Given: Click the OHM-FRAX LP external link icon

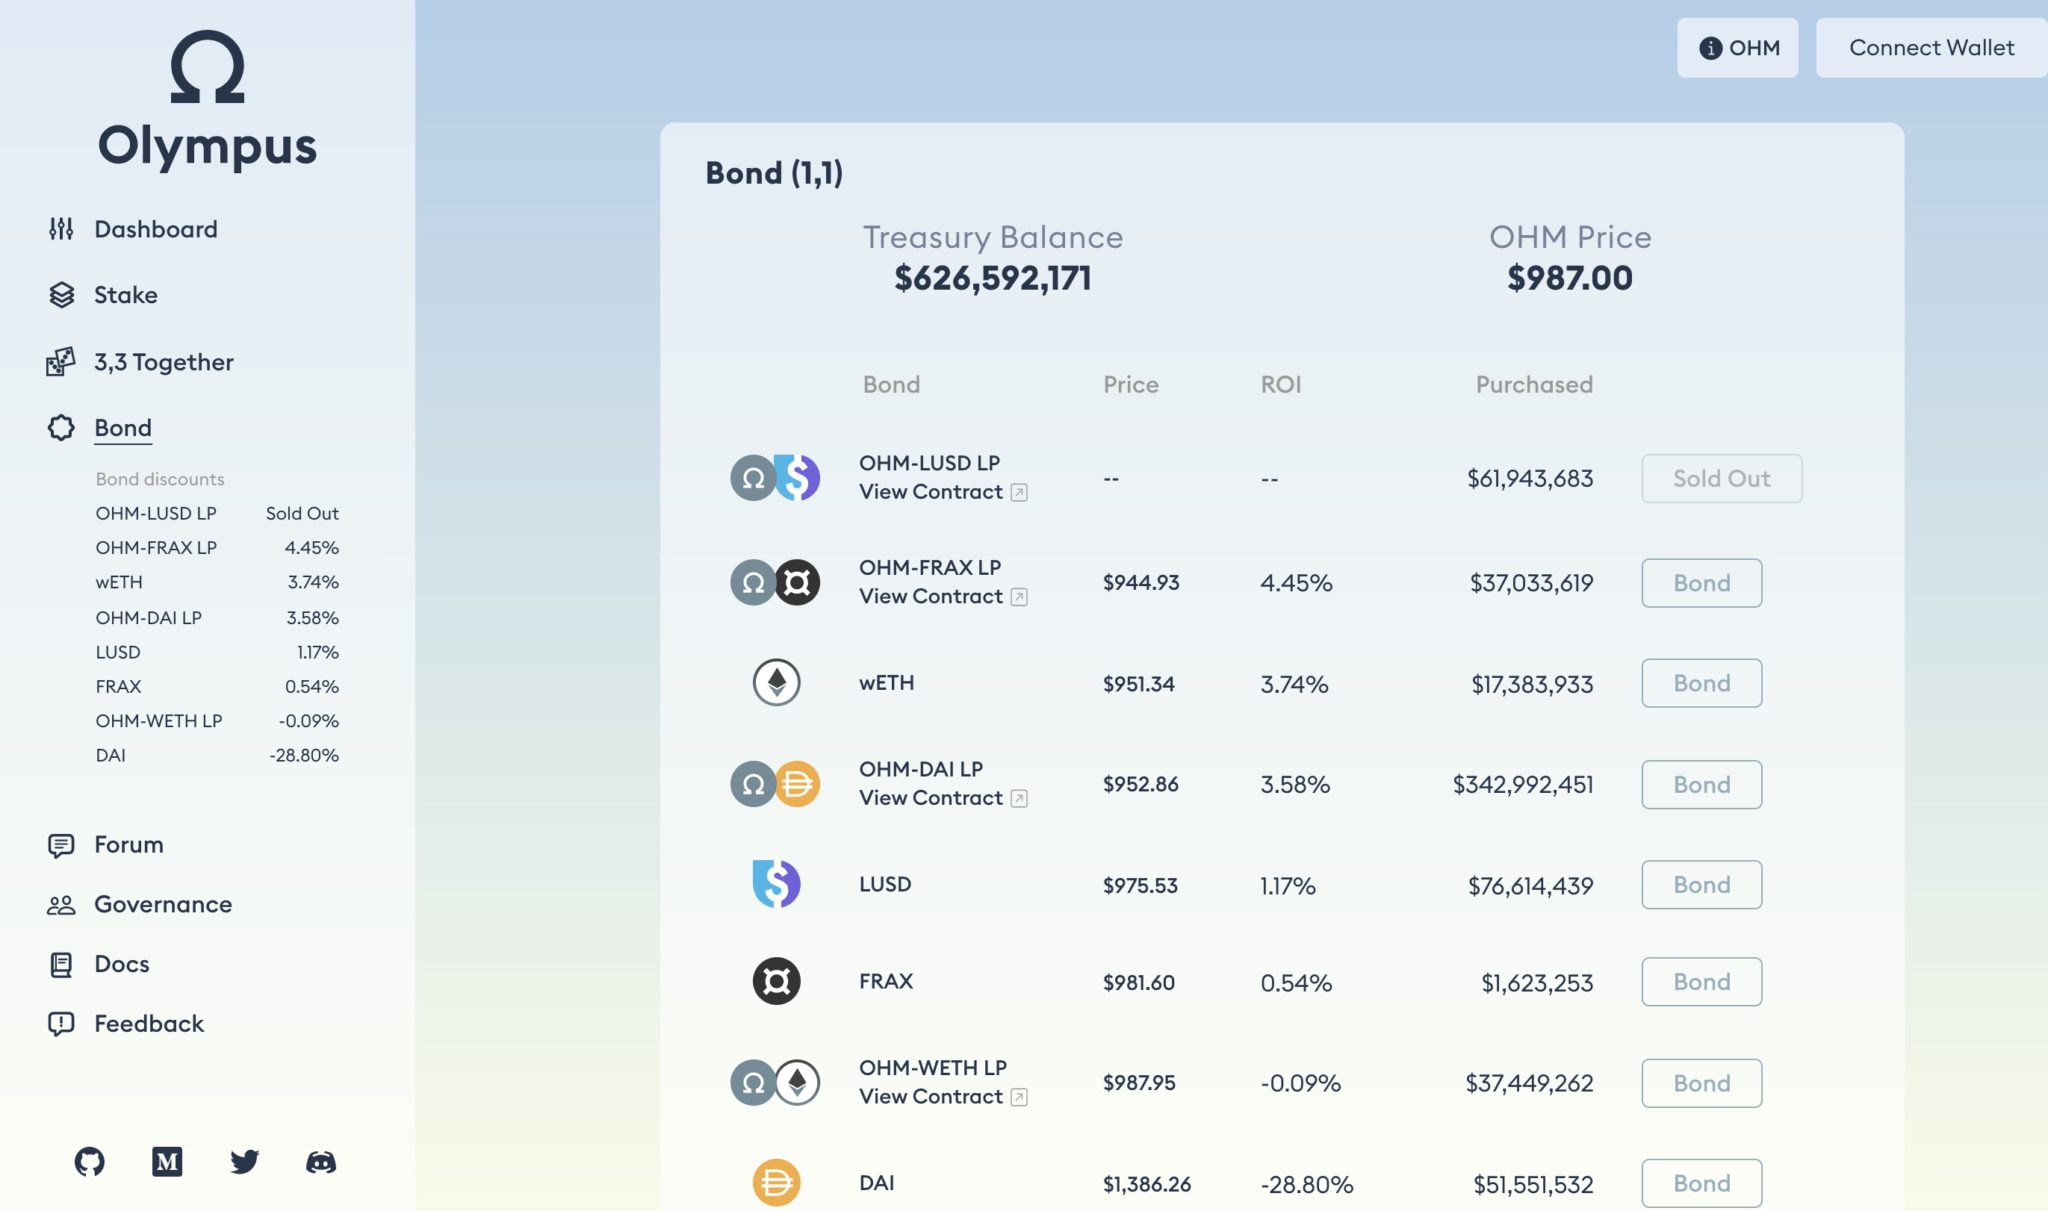Looking at the screenshot, I should pos(1019,597).
